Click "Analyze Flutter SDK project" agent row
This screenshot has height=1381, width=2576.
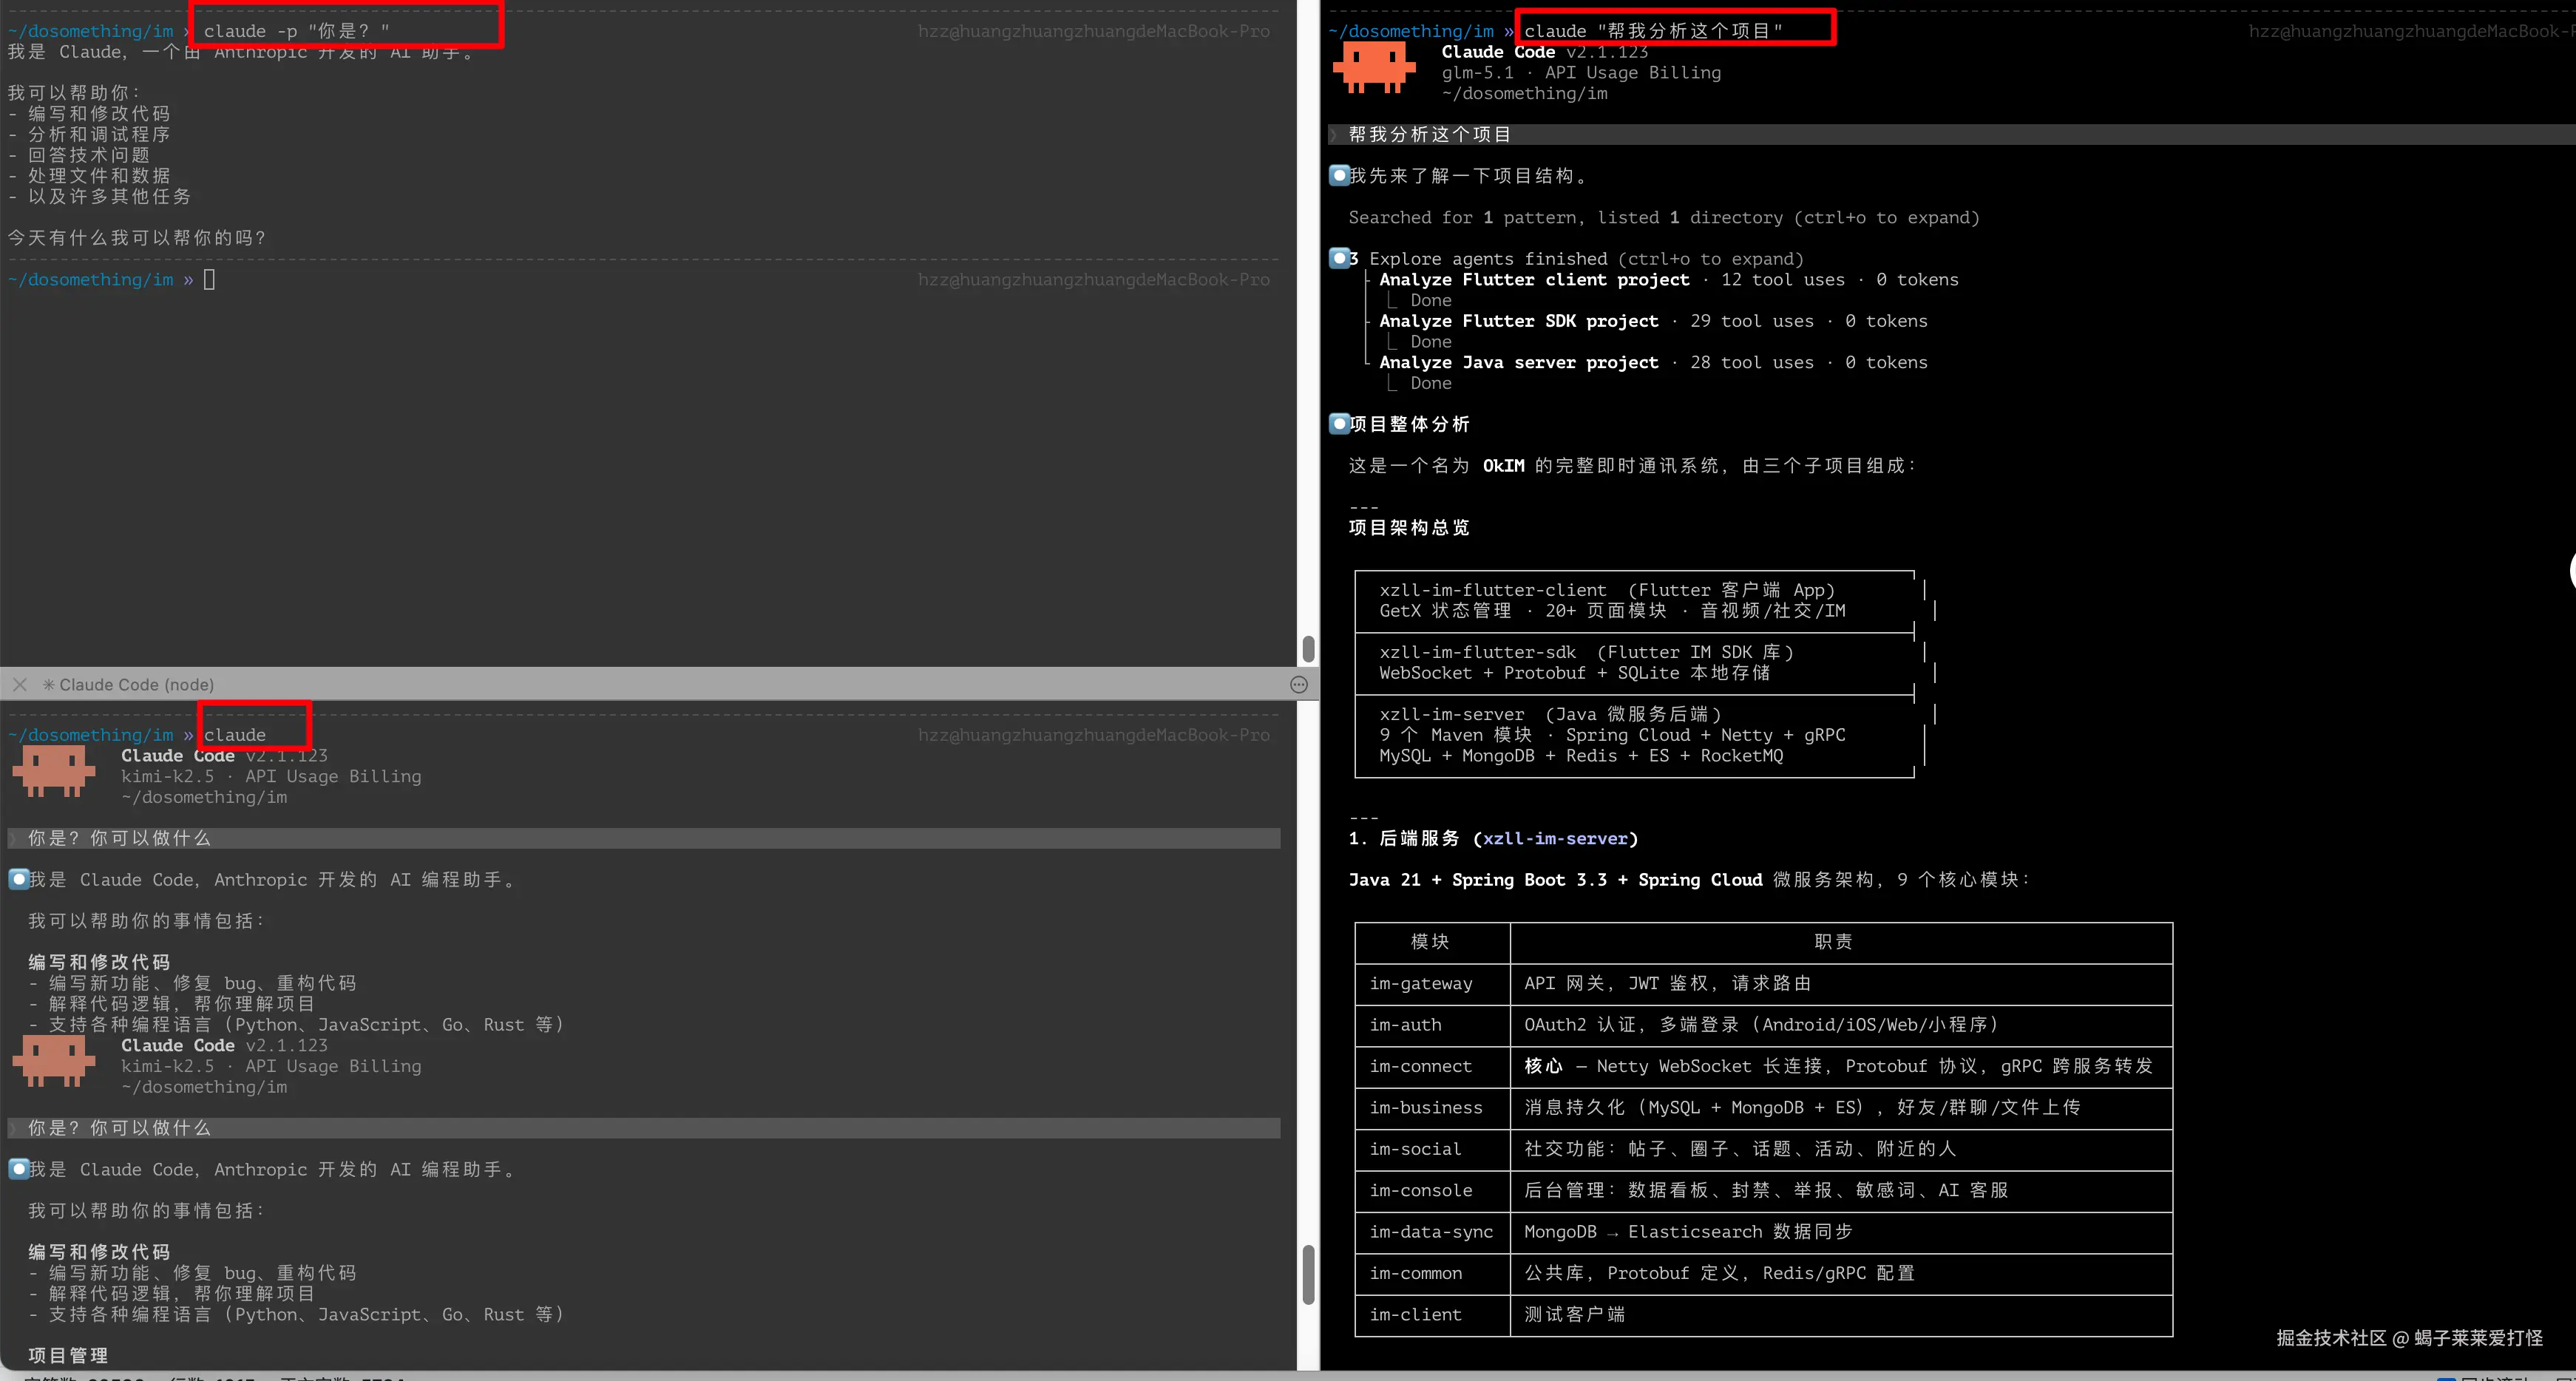1653,321
